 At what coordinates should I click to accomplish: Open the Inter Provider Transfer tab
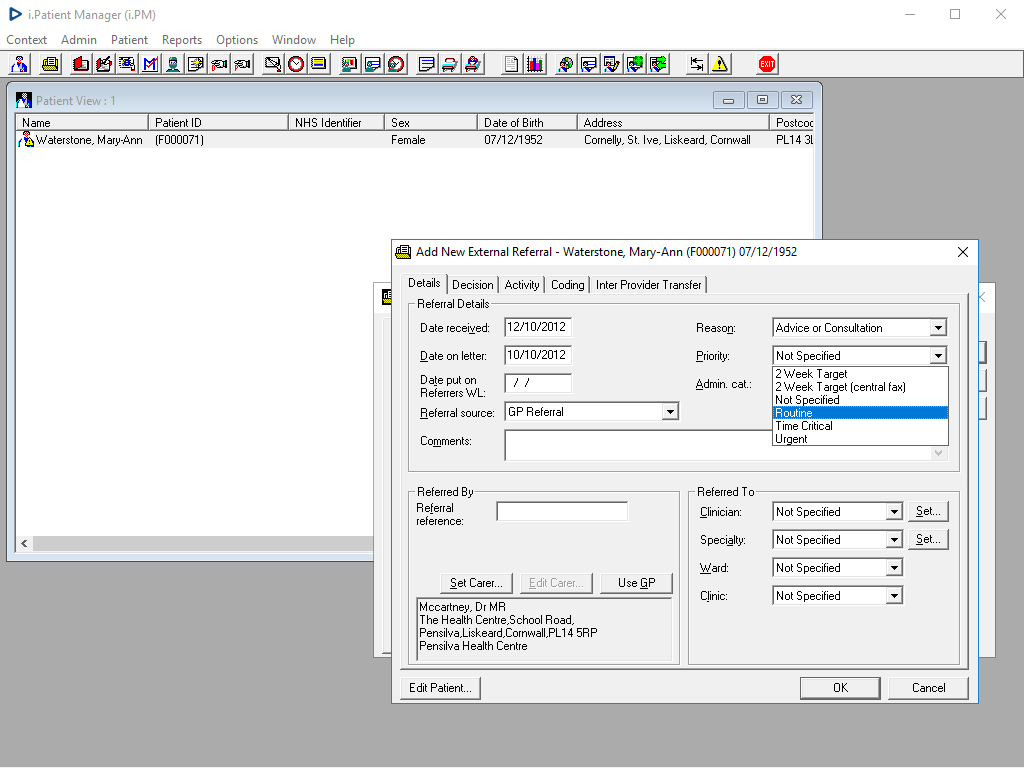(648, 285)
